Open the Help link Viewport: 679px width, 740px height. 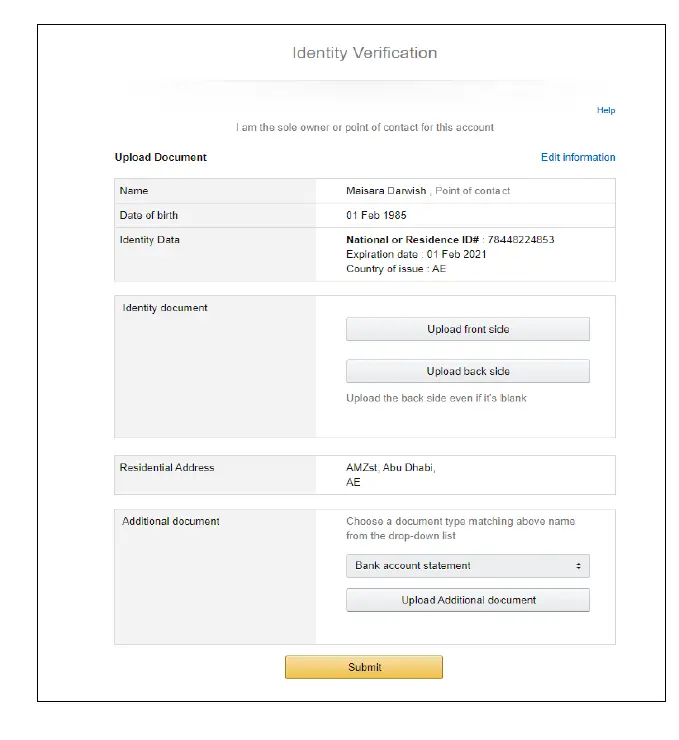pos(606,110)
